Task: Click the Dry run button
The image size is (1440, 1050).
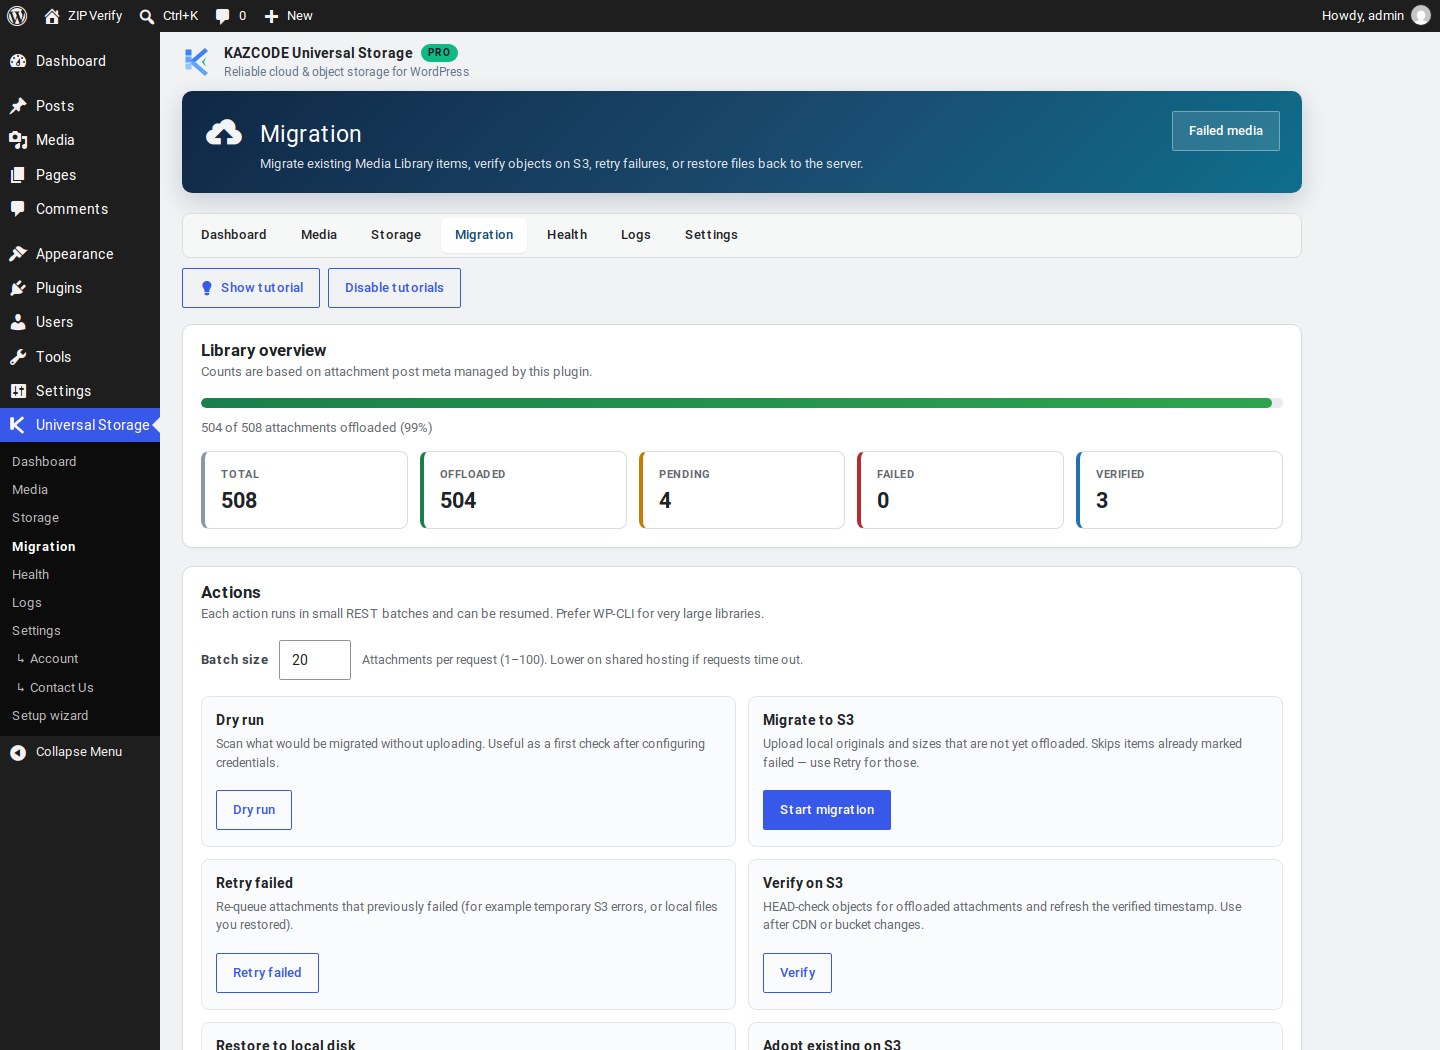Action: coord(254,810)
